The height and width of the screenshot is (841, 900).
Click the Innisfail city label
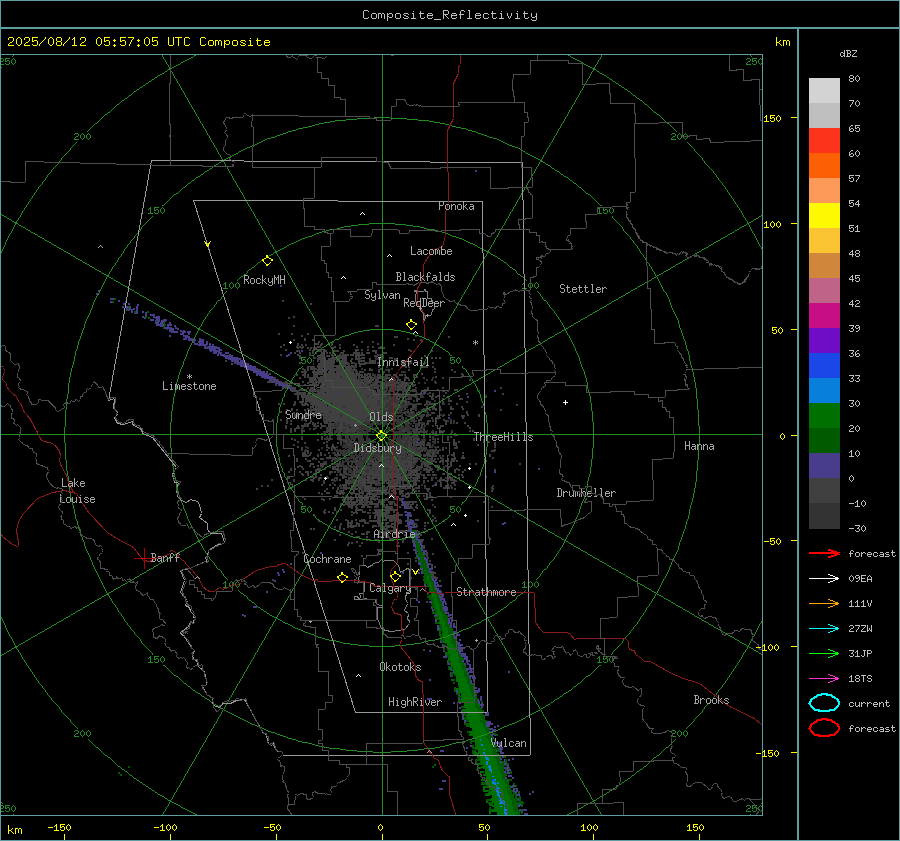(403, 362)
